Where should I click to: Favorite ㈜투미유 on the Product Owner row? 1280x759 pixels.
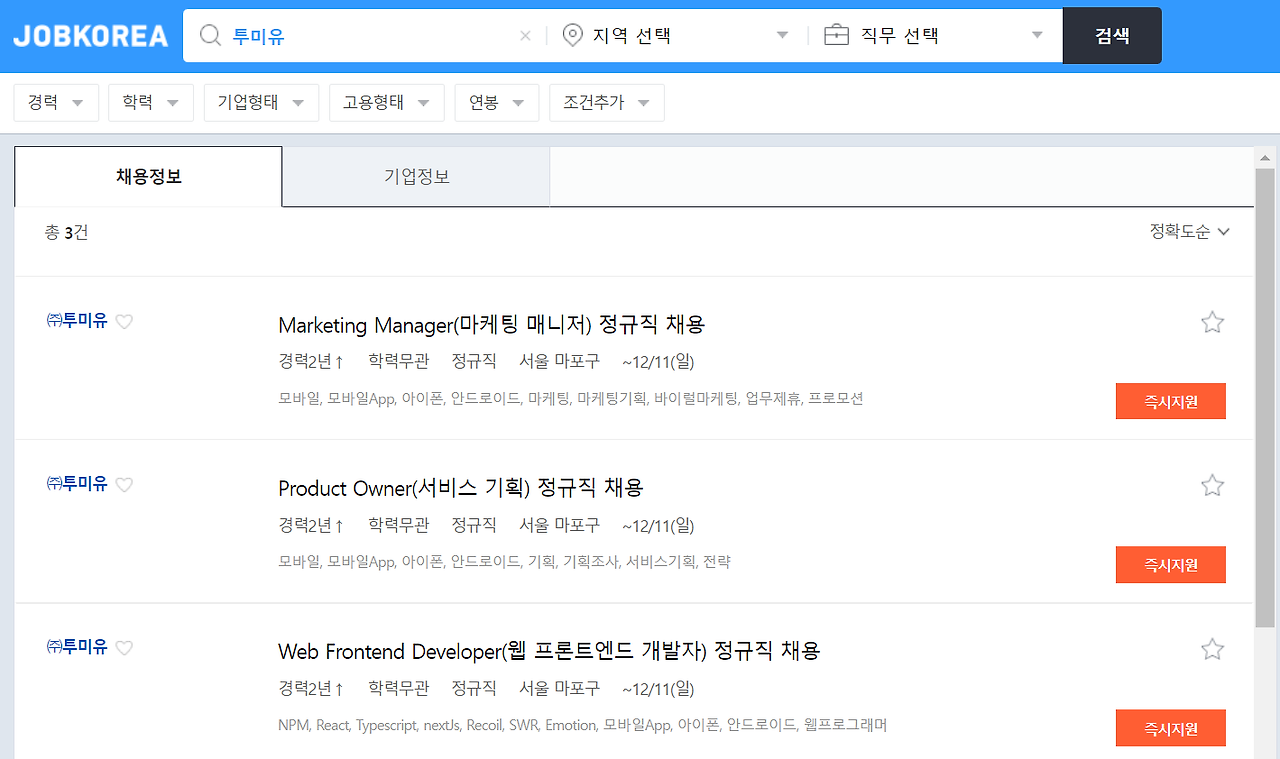pyautogui.click(x=124, y=484)
